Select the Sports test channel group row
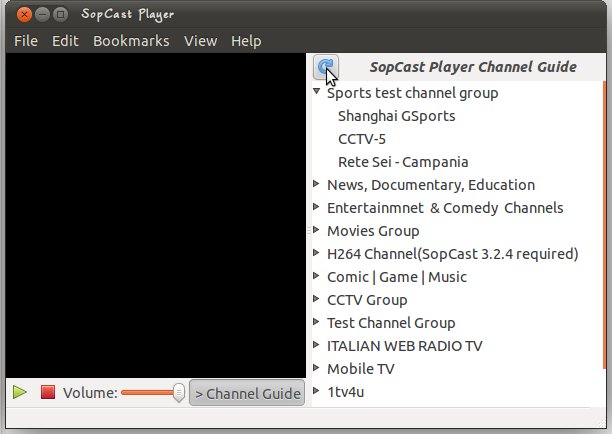Viewport: 612px width, 434px height. tap(457, 93)
